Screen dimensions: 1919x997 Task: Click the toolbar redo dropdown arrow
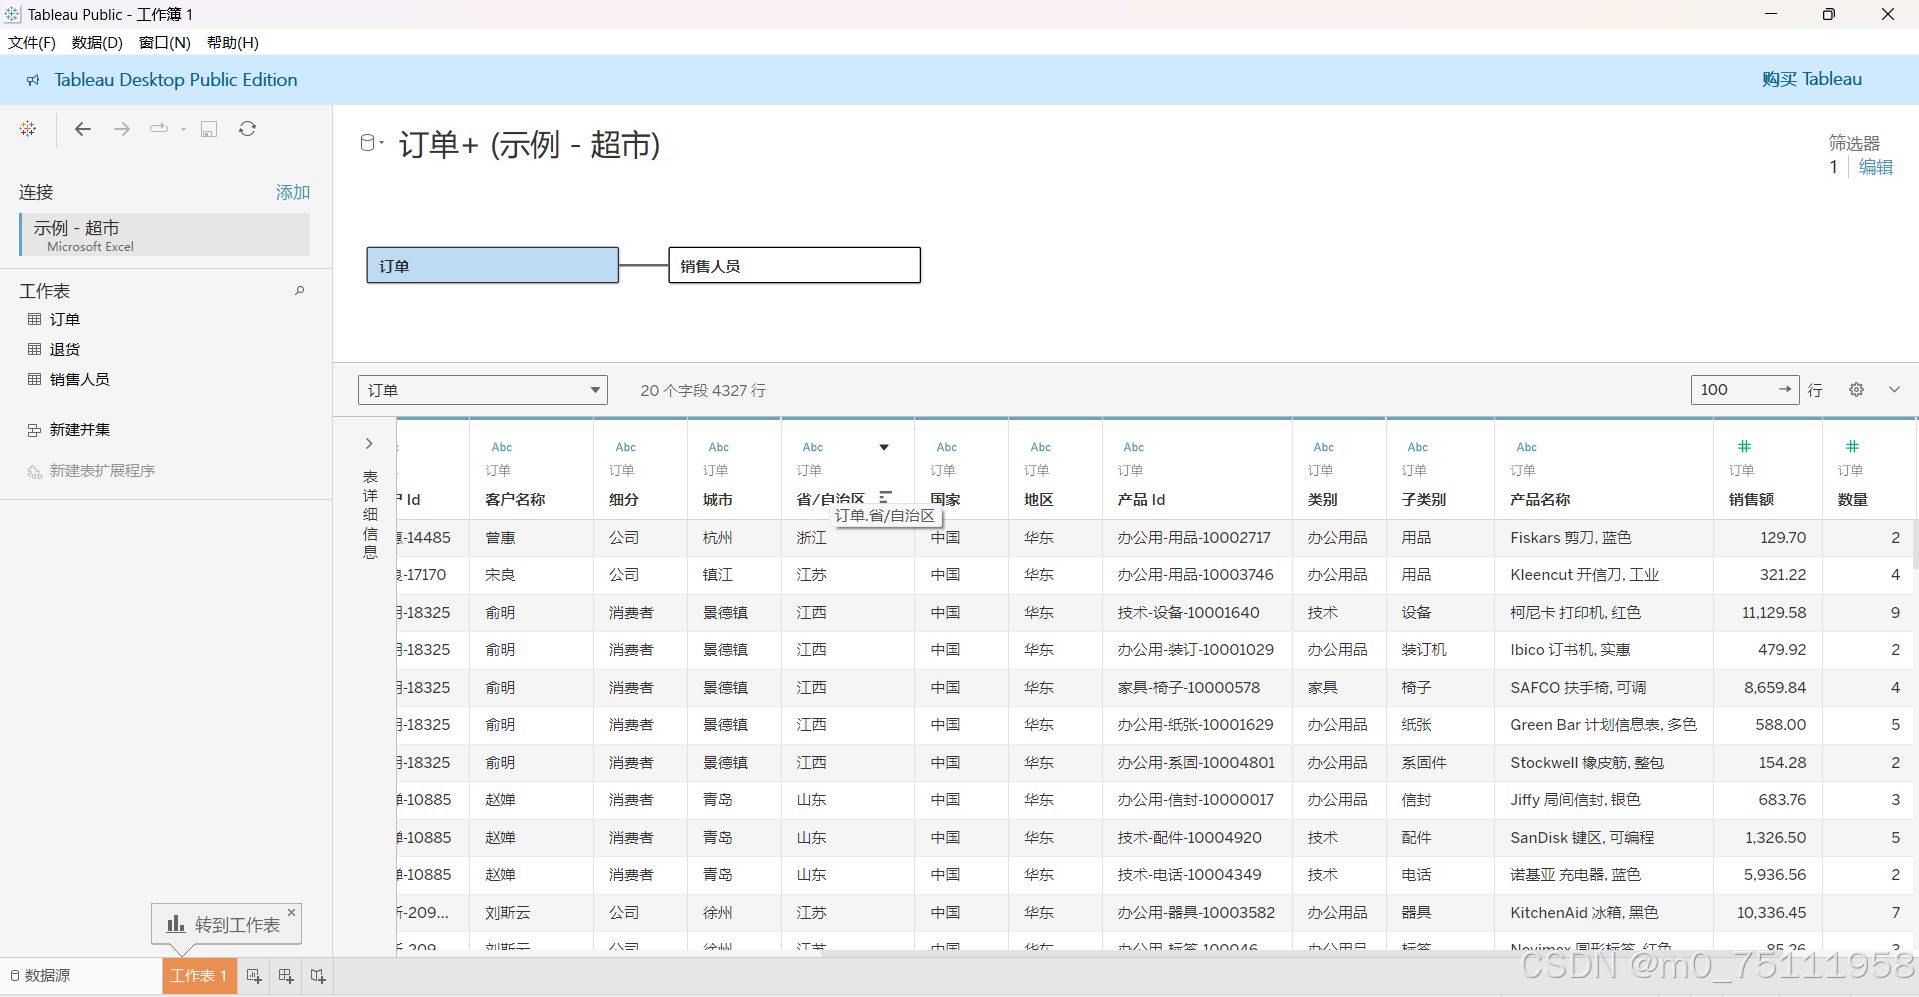(x=183, y=129)
